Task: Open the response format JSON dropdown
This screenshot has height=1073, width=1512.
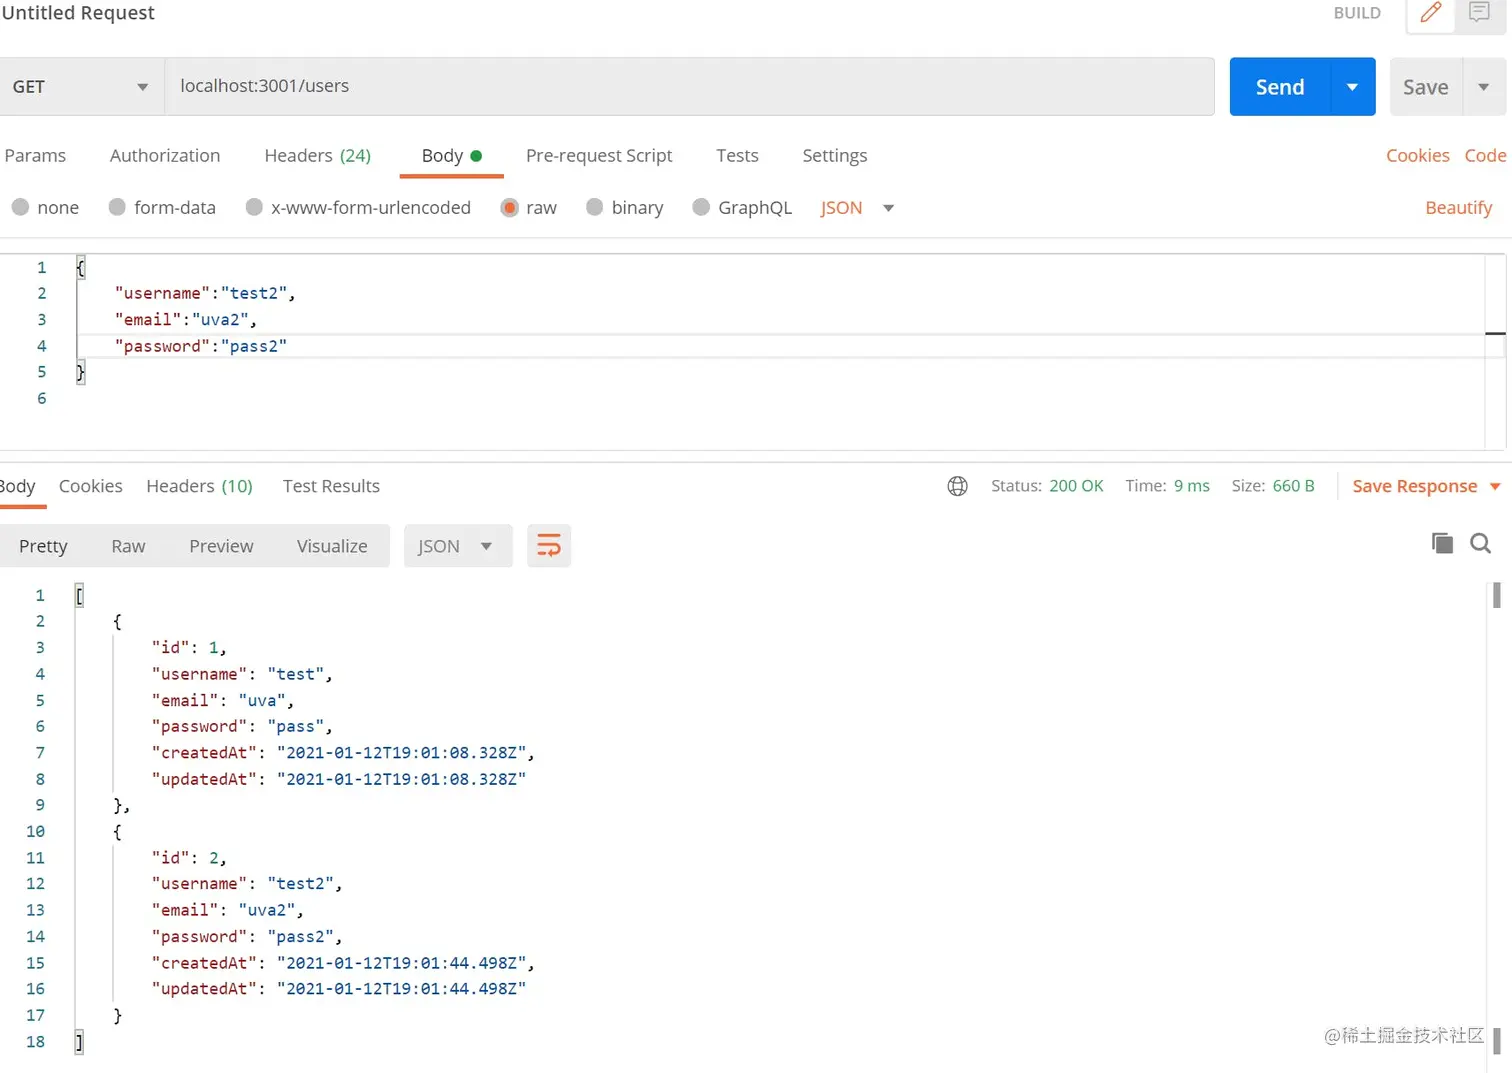Action: click(x=458, y=546)
